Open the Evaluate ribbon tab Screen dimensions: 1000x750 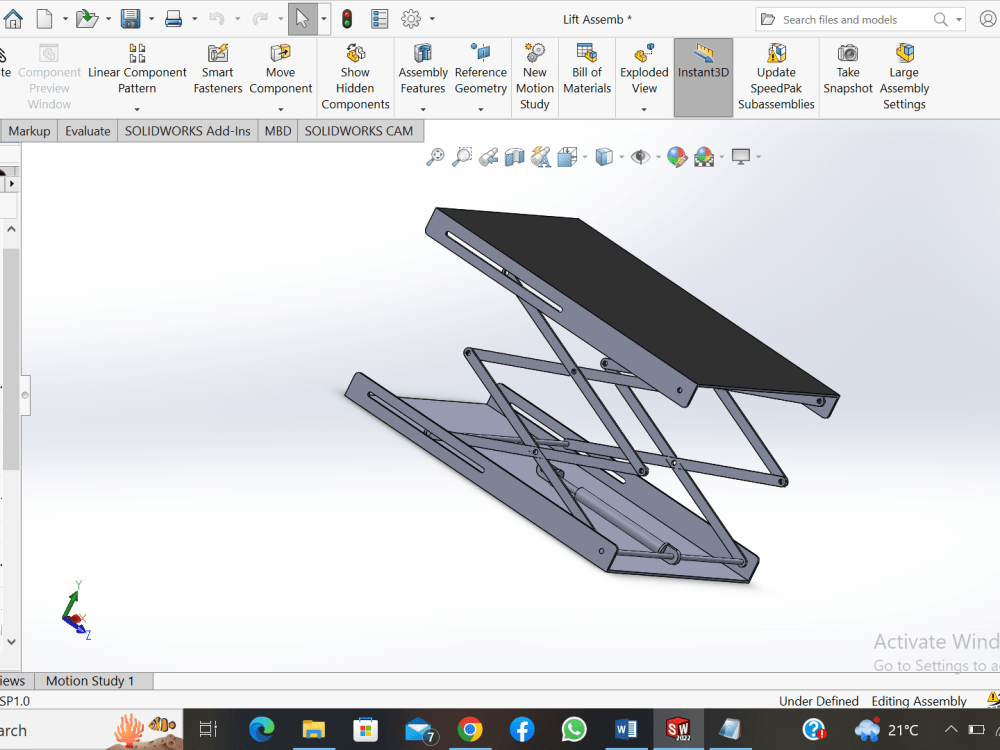(87, 130)
